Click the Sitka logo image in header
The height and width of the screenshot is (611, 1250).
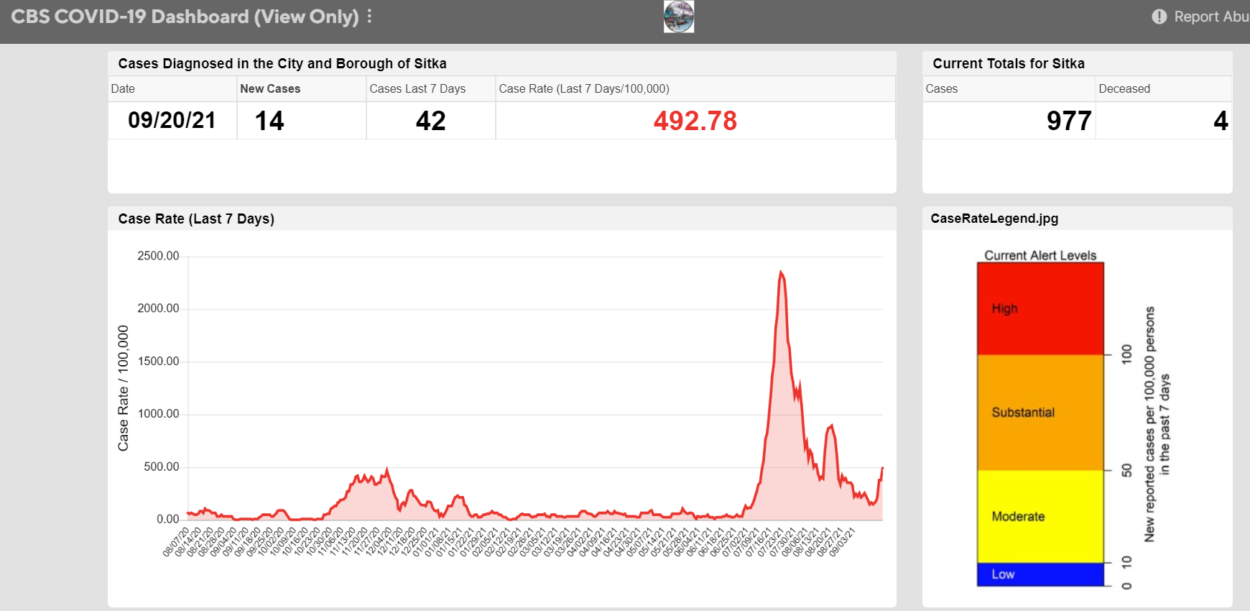[x=678, y=16]
